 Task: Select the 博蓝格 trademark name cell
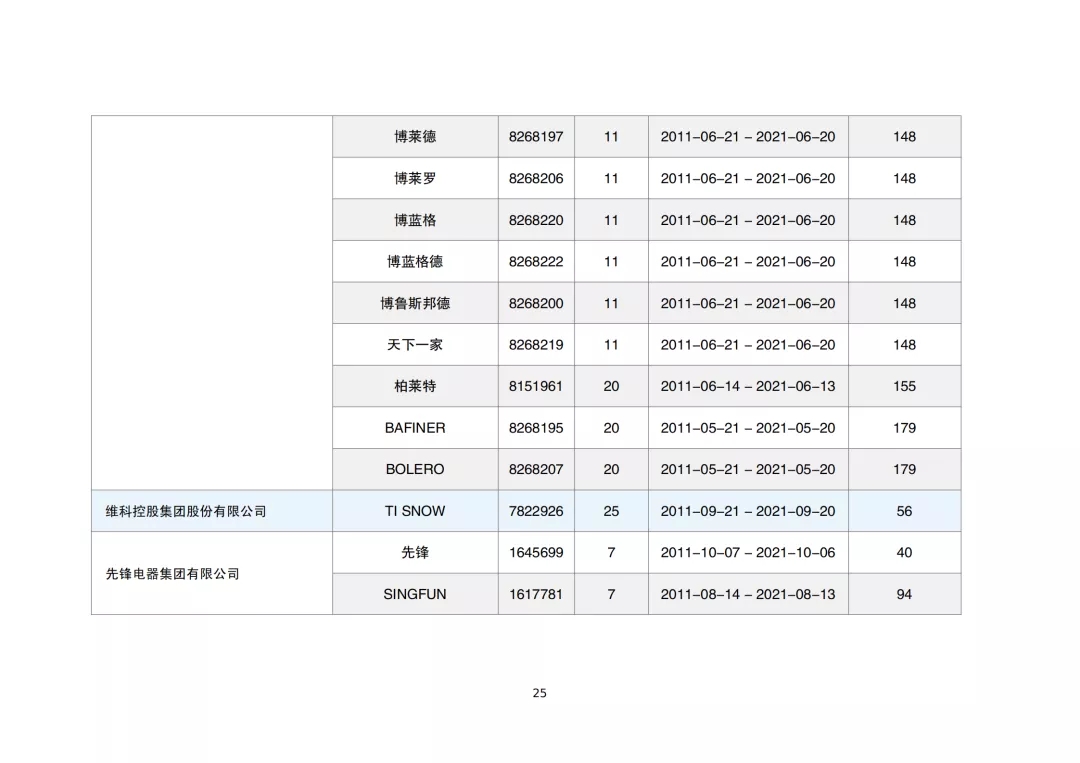point(415,220)
